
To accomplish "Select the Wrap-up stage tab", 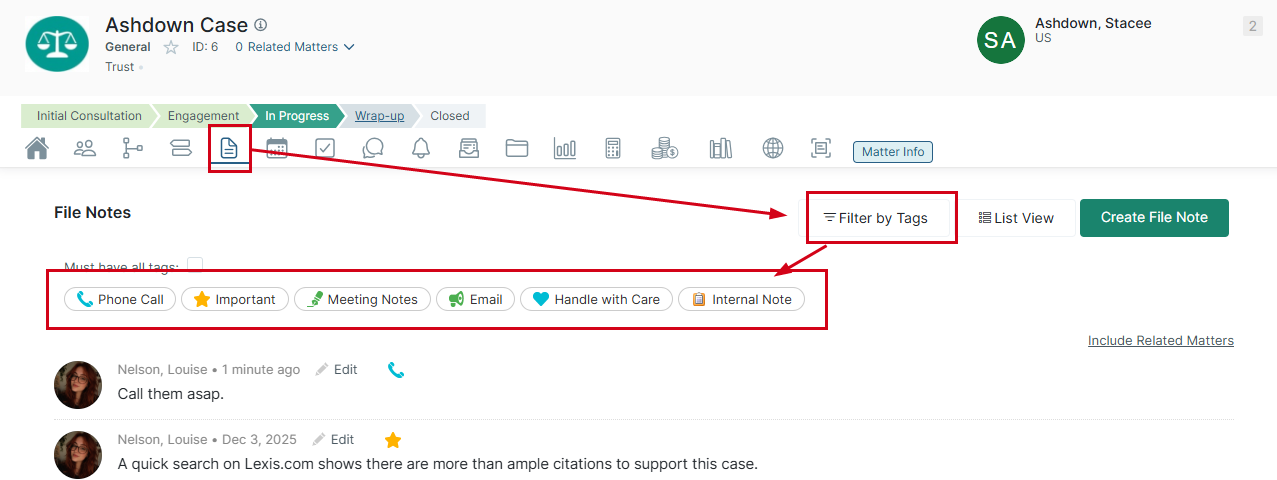I will pyautogui.click(x=379, y=116).
